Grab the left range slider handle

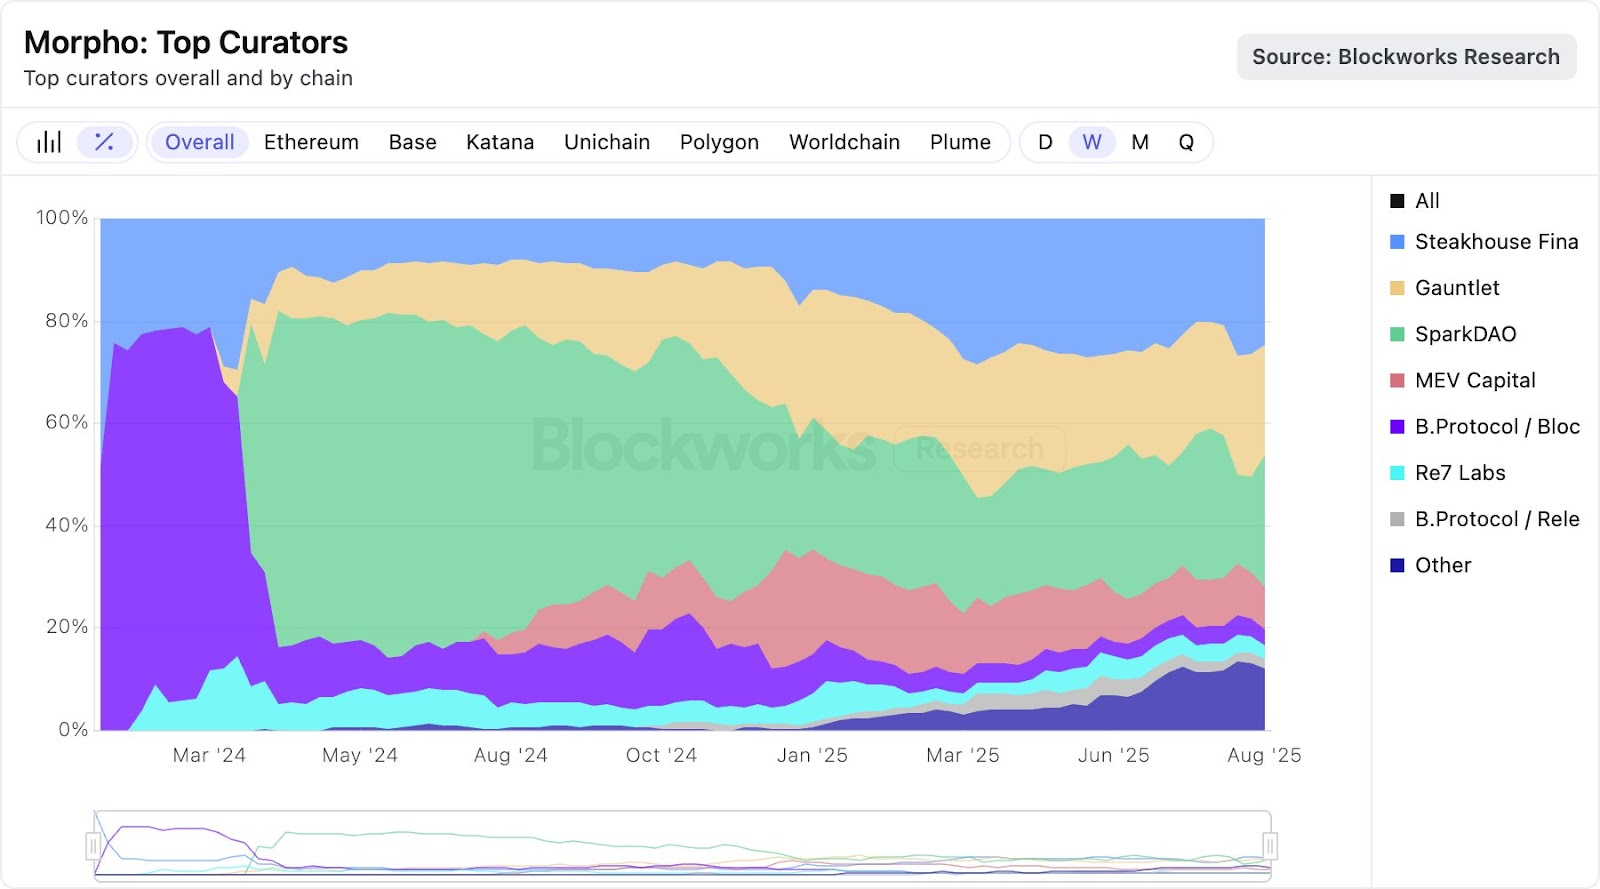[x=93, y=847]
